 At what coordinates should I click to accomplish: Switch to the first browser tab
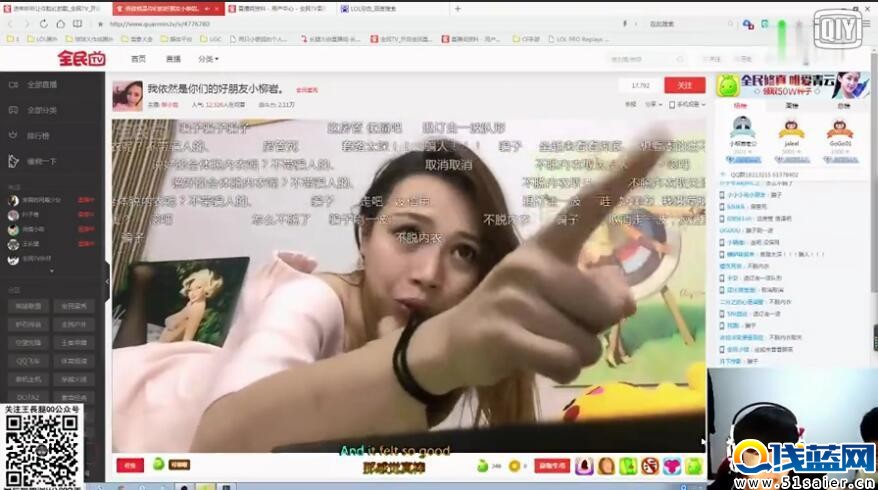[x=55, y=9]
